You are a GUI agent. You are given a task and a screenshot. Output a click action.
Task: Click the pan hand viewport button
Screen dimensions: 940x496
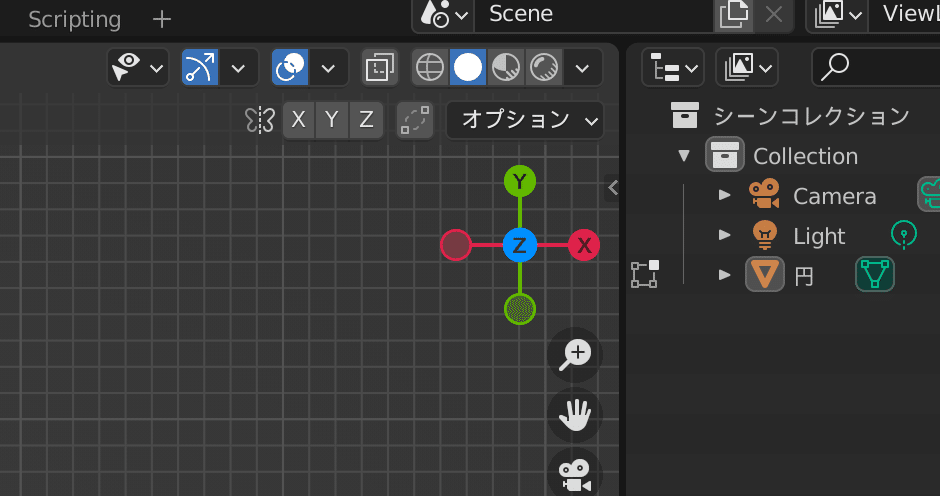pos(575,415)
